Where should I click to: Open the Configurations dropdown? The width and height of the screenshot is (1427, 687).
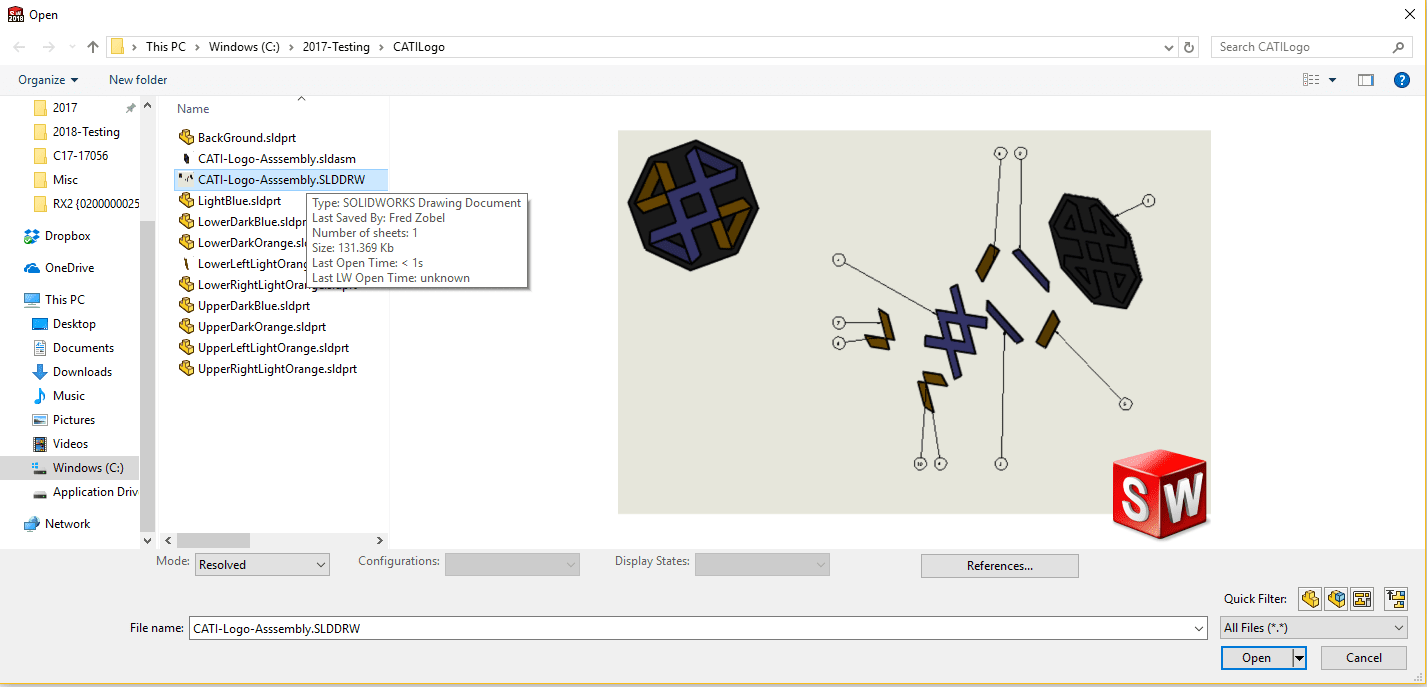click(512, 565)
